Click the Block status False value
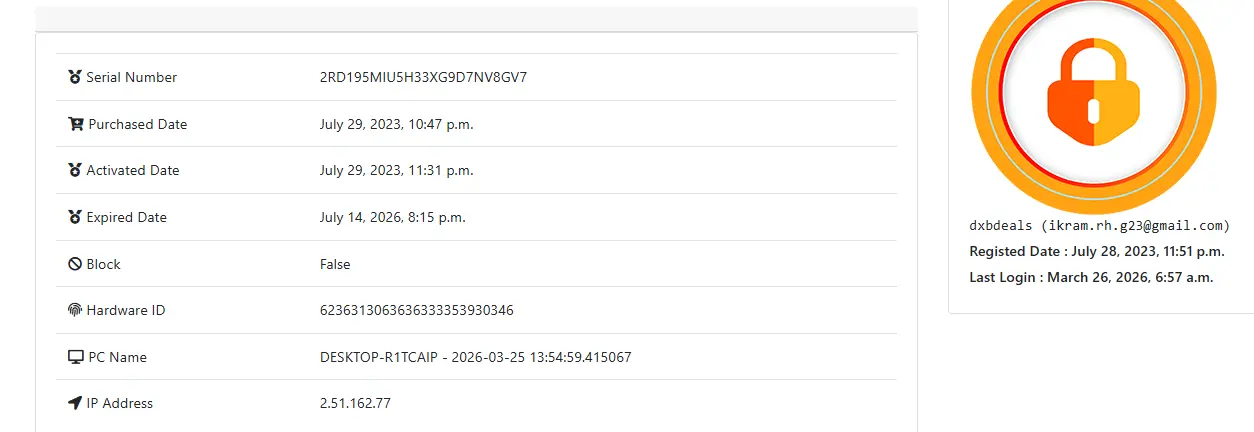The image size is (1254, 432). pos(335,264)
